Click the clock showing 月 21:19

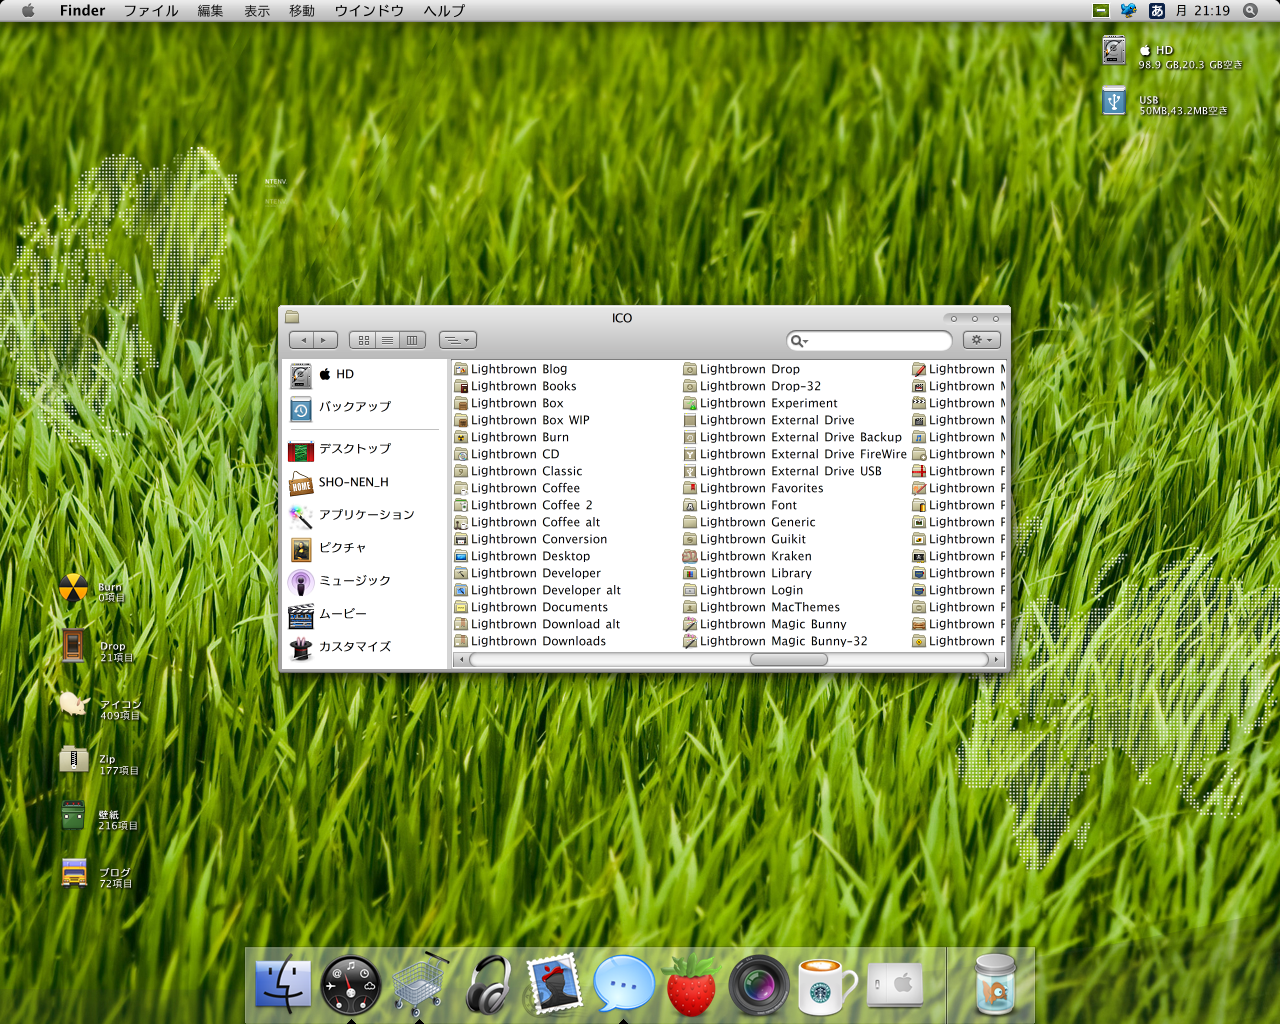coord(1203,10)
